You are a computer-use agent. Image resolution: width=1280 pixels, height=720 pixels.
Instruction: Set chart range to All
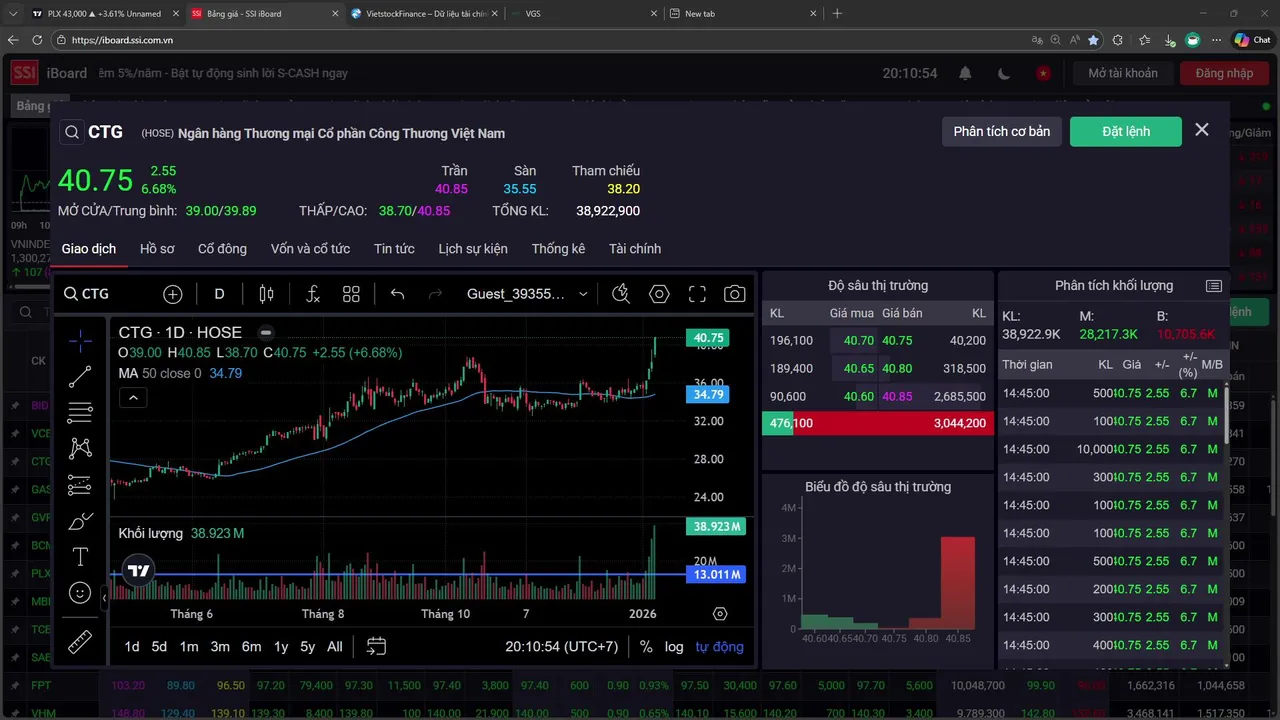tap(335, 647)
